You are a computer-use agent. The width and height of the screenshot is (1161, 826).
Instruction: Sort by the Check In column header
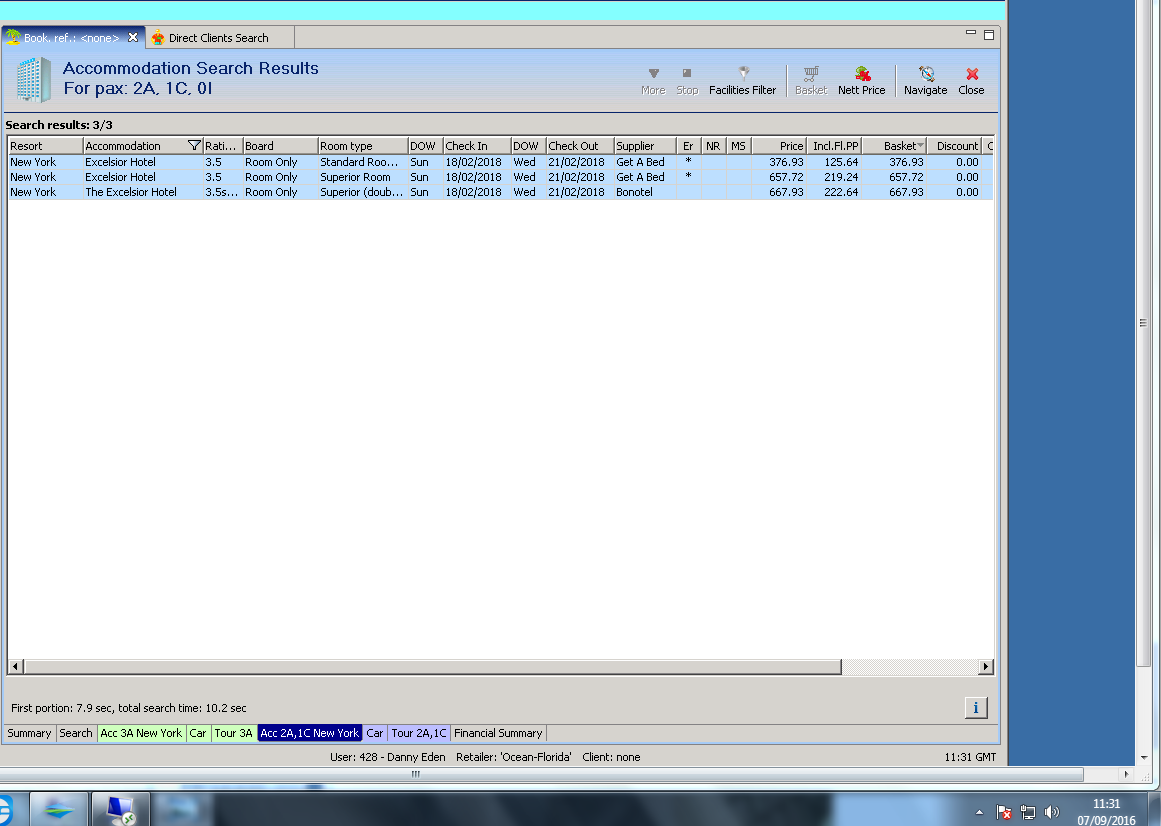[x=477, y=146]
